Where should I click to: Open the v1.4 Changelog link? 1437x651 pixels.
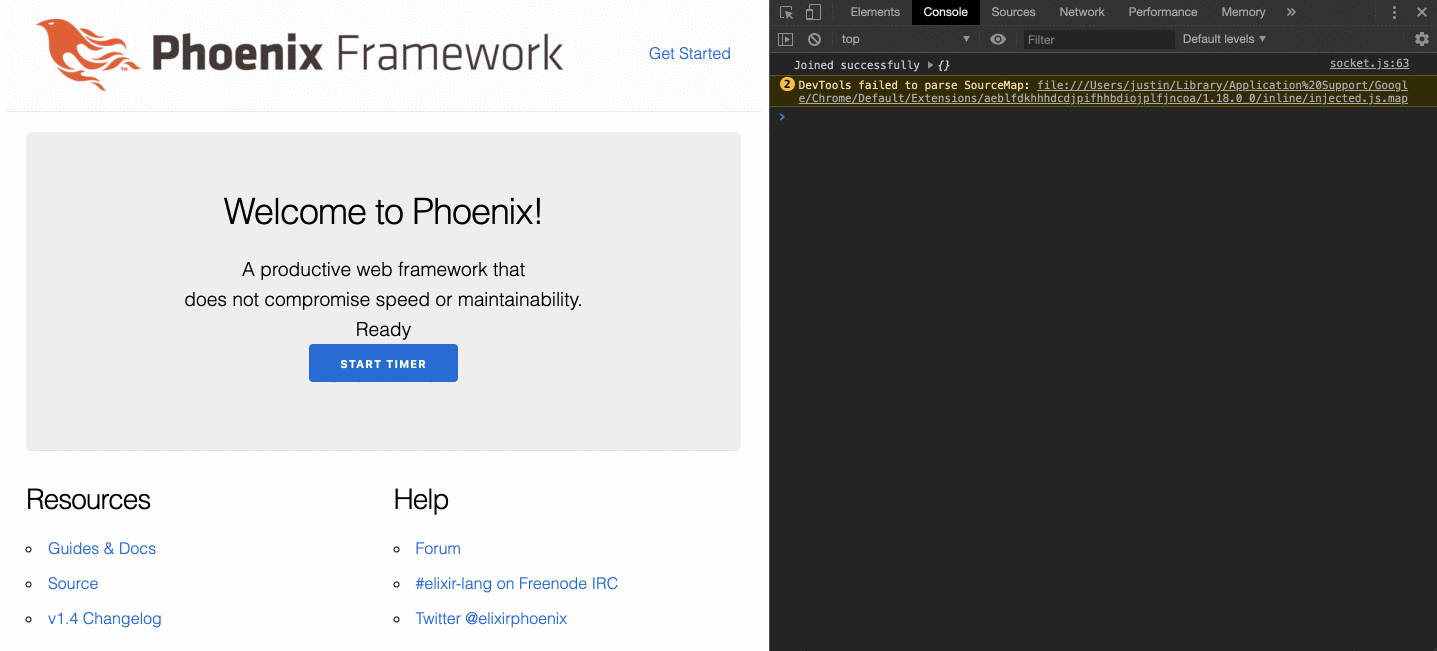(x=105, y=618)
